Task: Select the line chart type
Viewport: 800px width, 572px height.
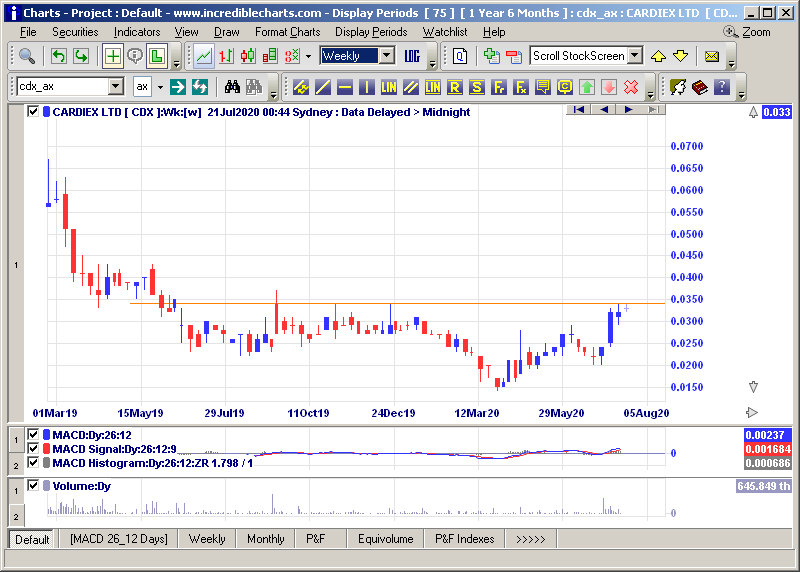Action: (x=204, y=56)
